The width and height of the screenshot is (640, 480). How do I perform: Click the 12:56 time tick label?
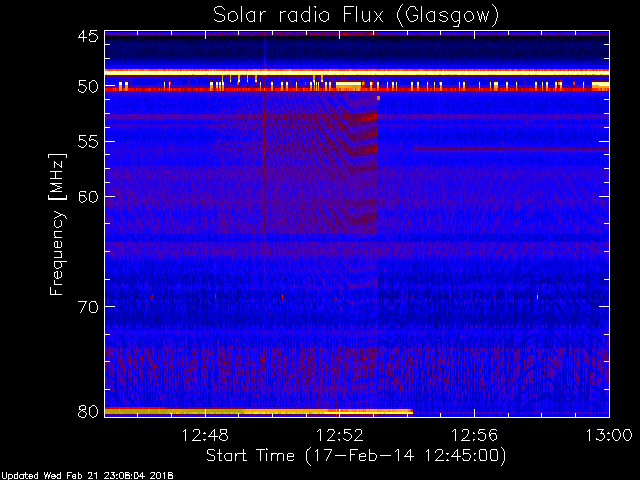(474, 436)
